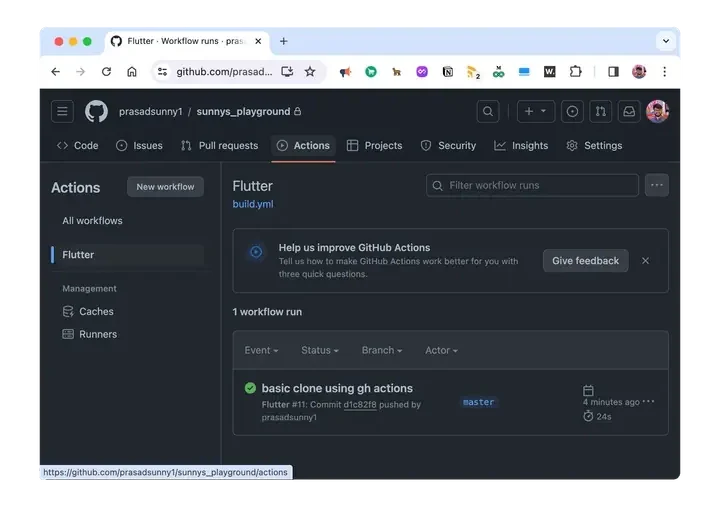The image size is (720, 532).
Task: Select the Actions tab
Action: tap(303, 146)
